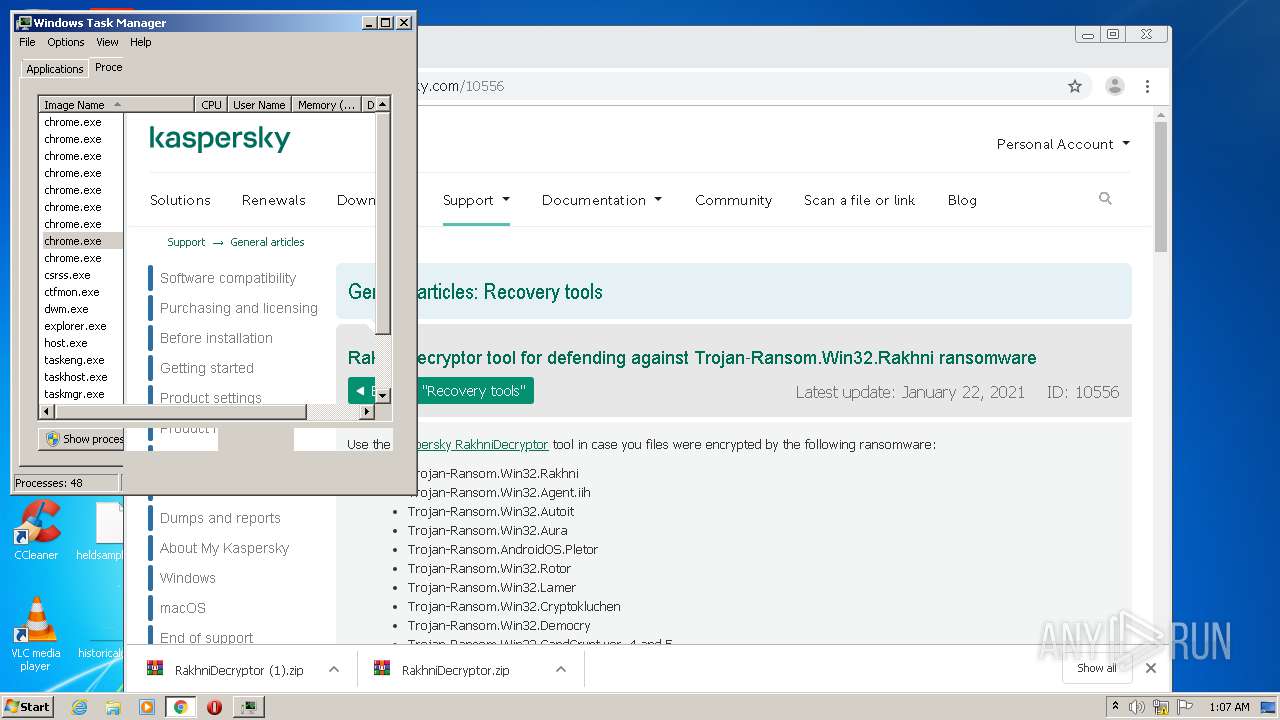
Task: Click the red Opera taskbar icon
Action: point(214,707)
